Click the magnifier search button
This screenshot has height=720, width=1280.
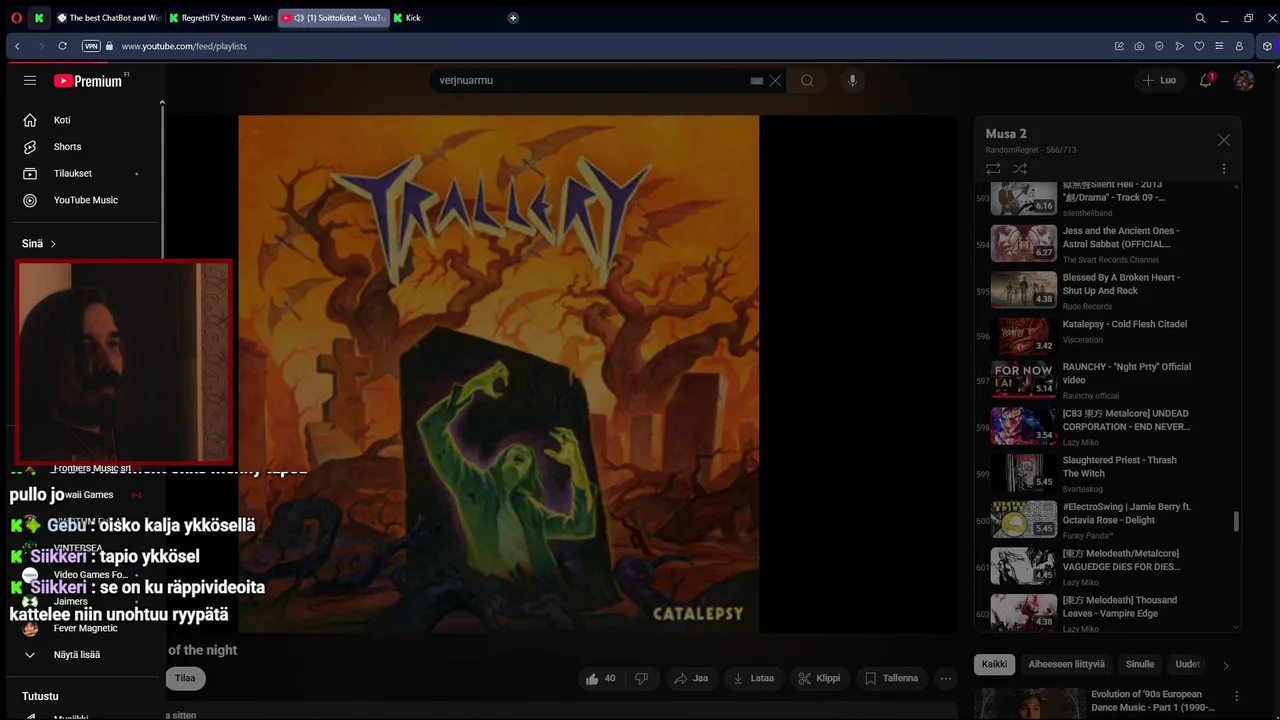click(x=807, y=81)
